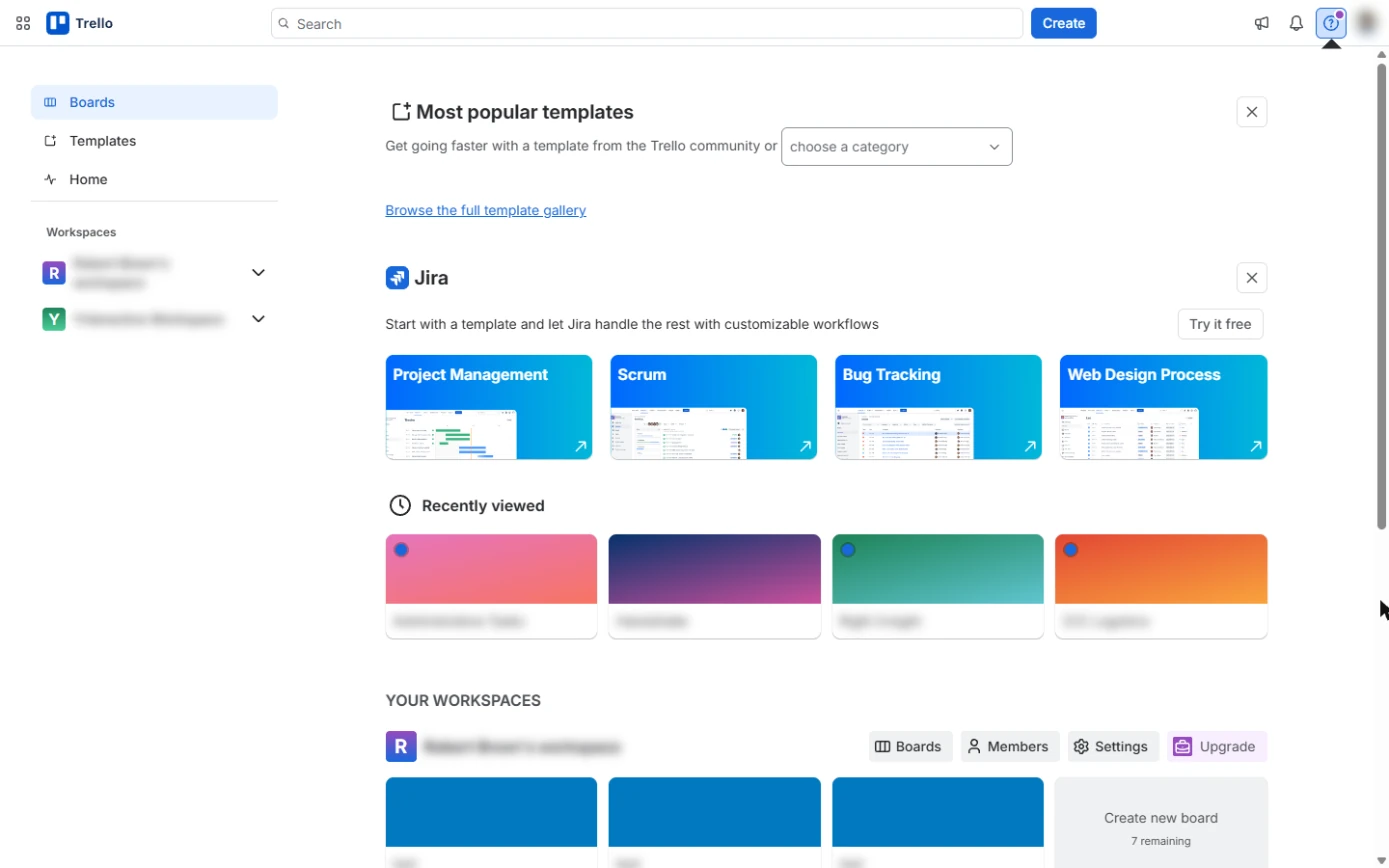Click the arrow icon on the Web Design Process card
1389x868 pixels.
1255,447
